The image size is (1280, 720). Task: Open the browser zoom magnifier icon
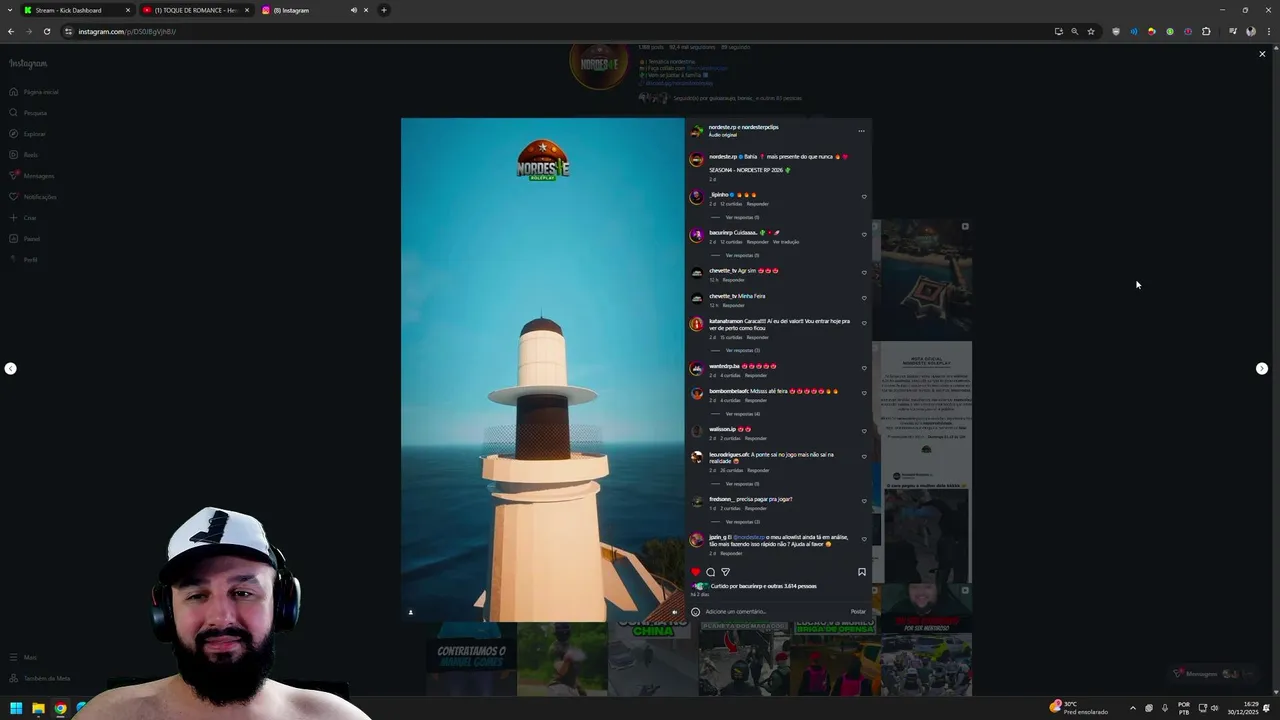1075,31
